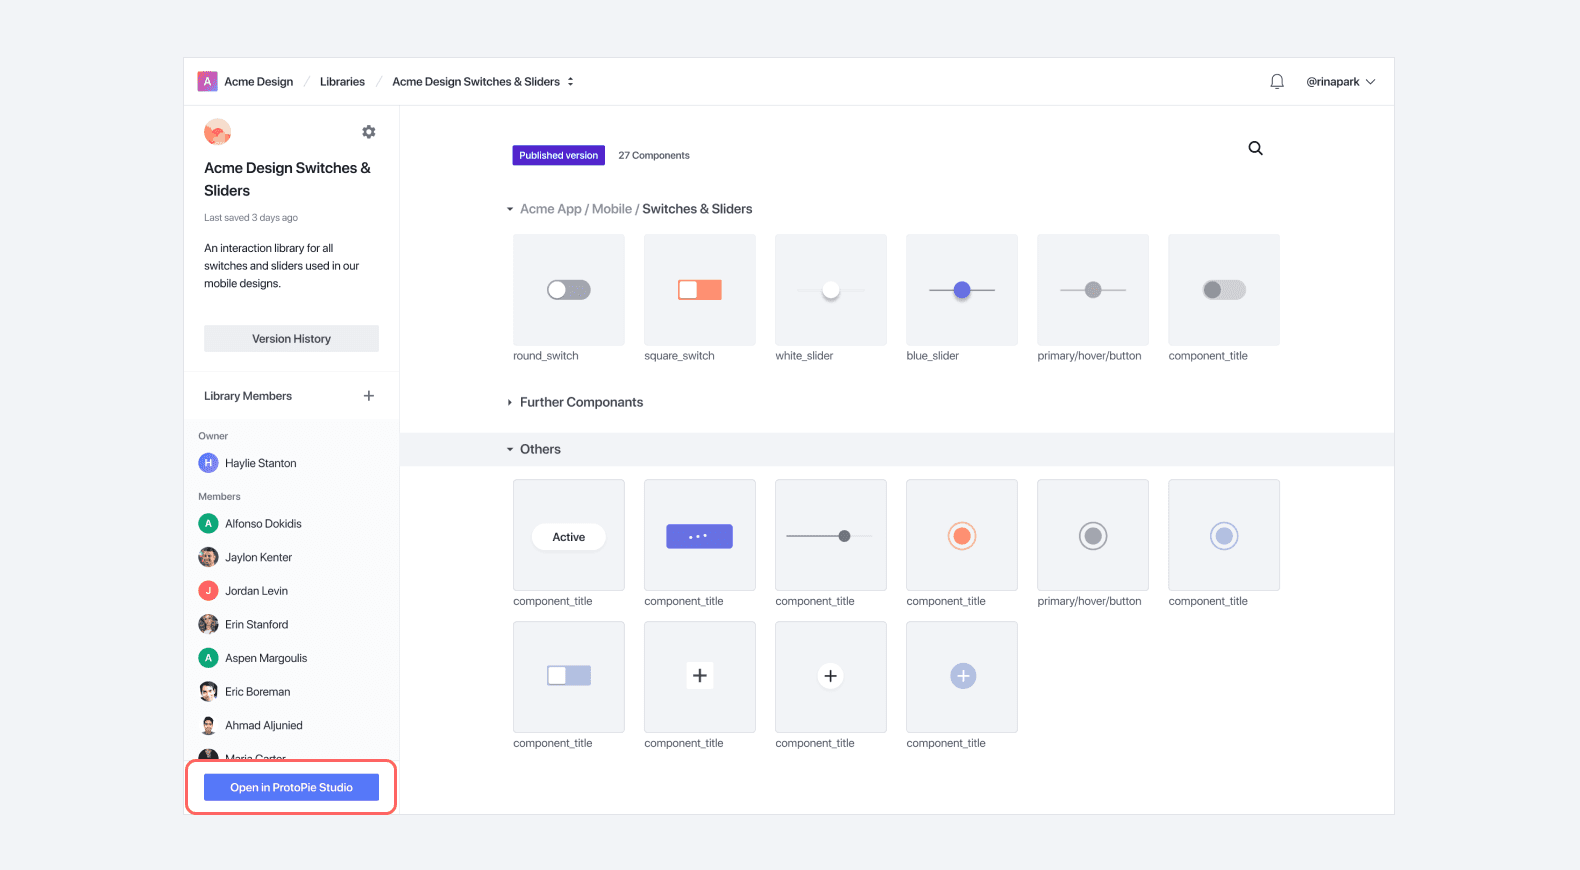Click Alfonso Dokidis's avatar
Viewport: 1580px width, 870px height.
pyautogui.click(x=208, y=524)
